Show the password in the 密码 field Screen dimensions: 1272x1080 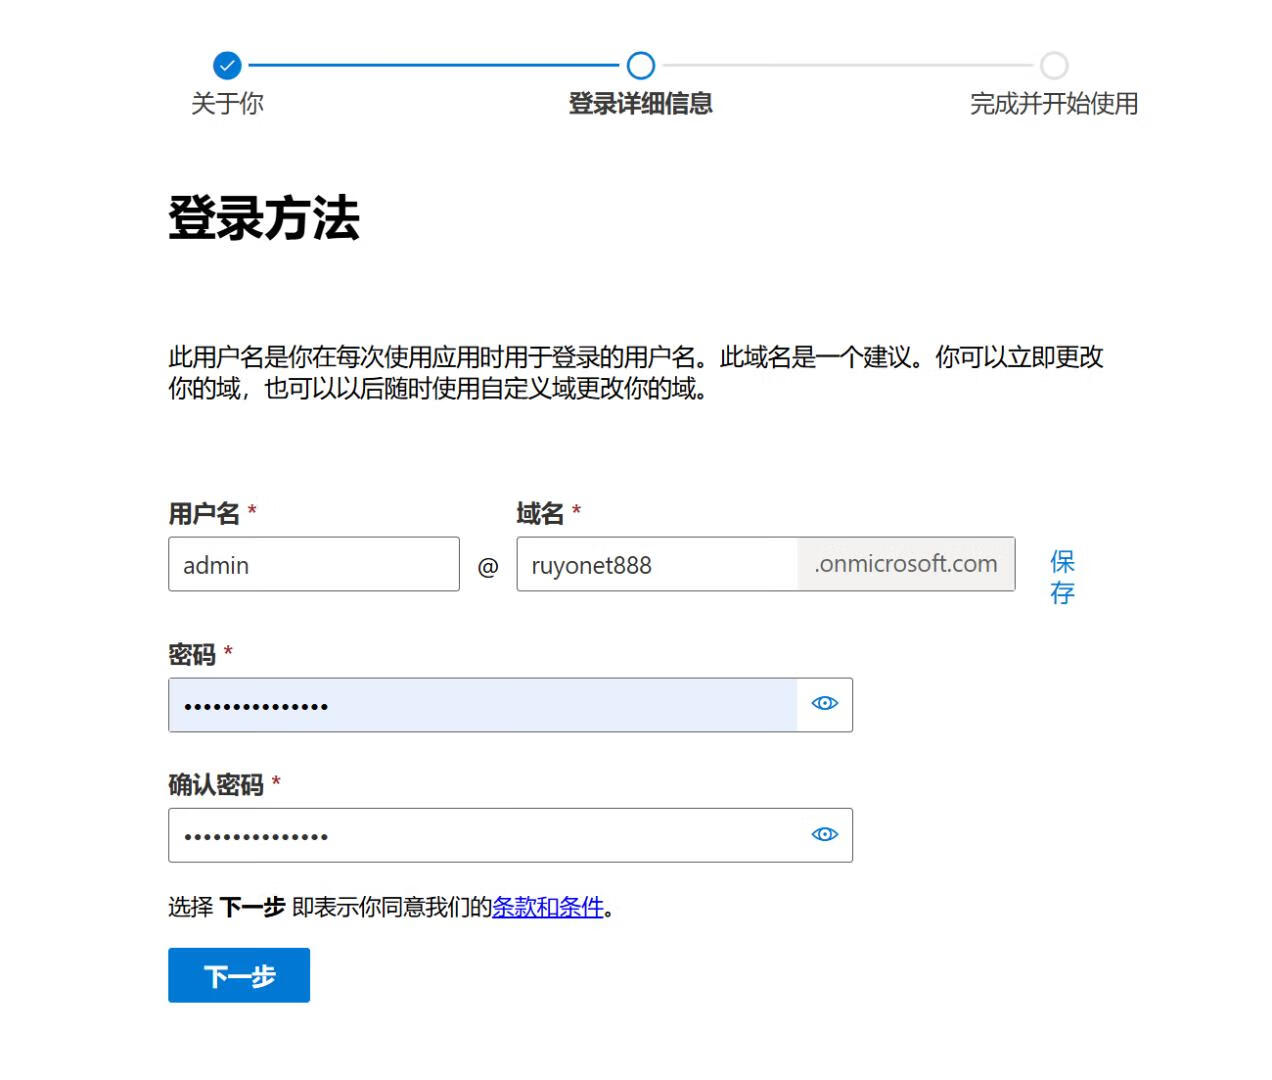824,704
